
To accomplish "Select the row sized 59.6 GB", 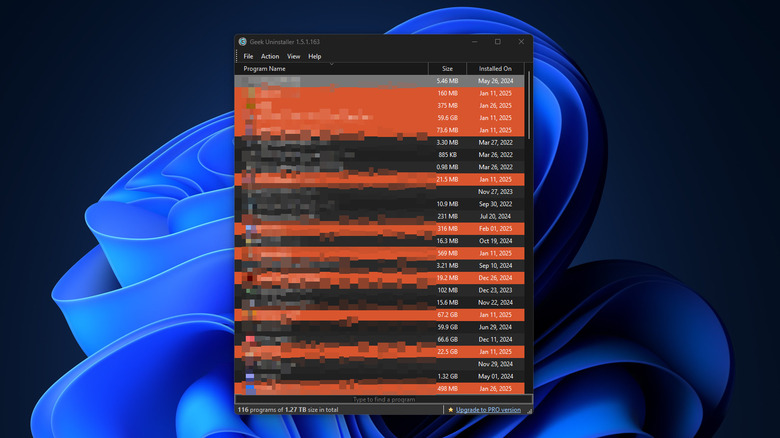I will pyautogui.click(x=380, y=117).
